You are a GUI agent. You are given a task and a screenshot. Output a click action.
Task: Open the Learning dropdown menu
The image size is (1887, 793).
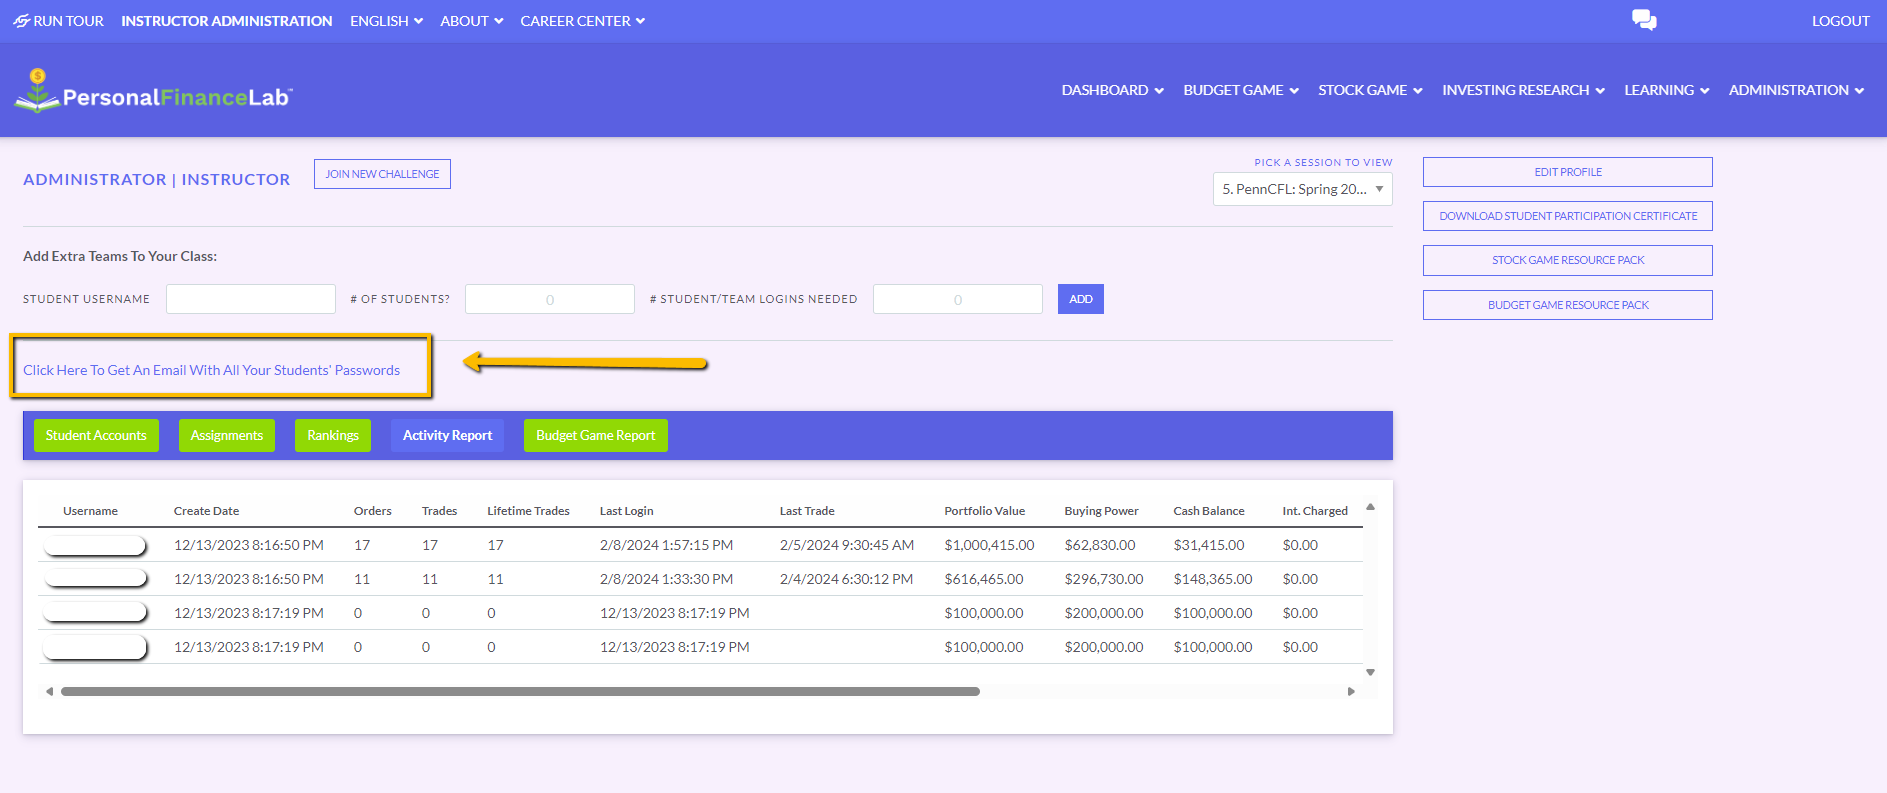pos(1667,90)
